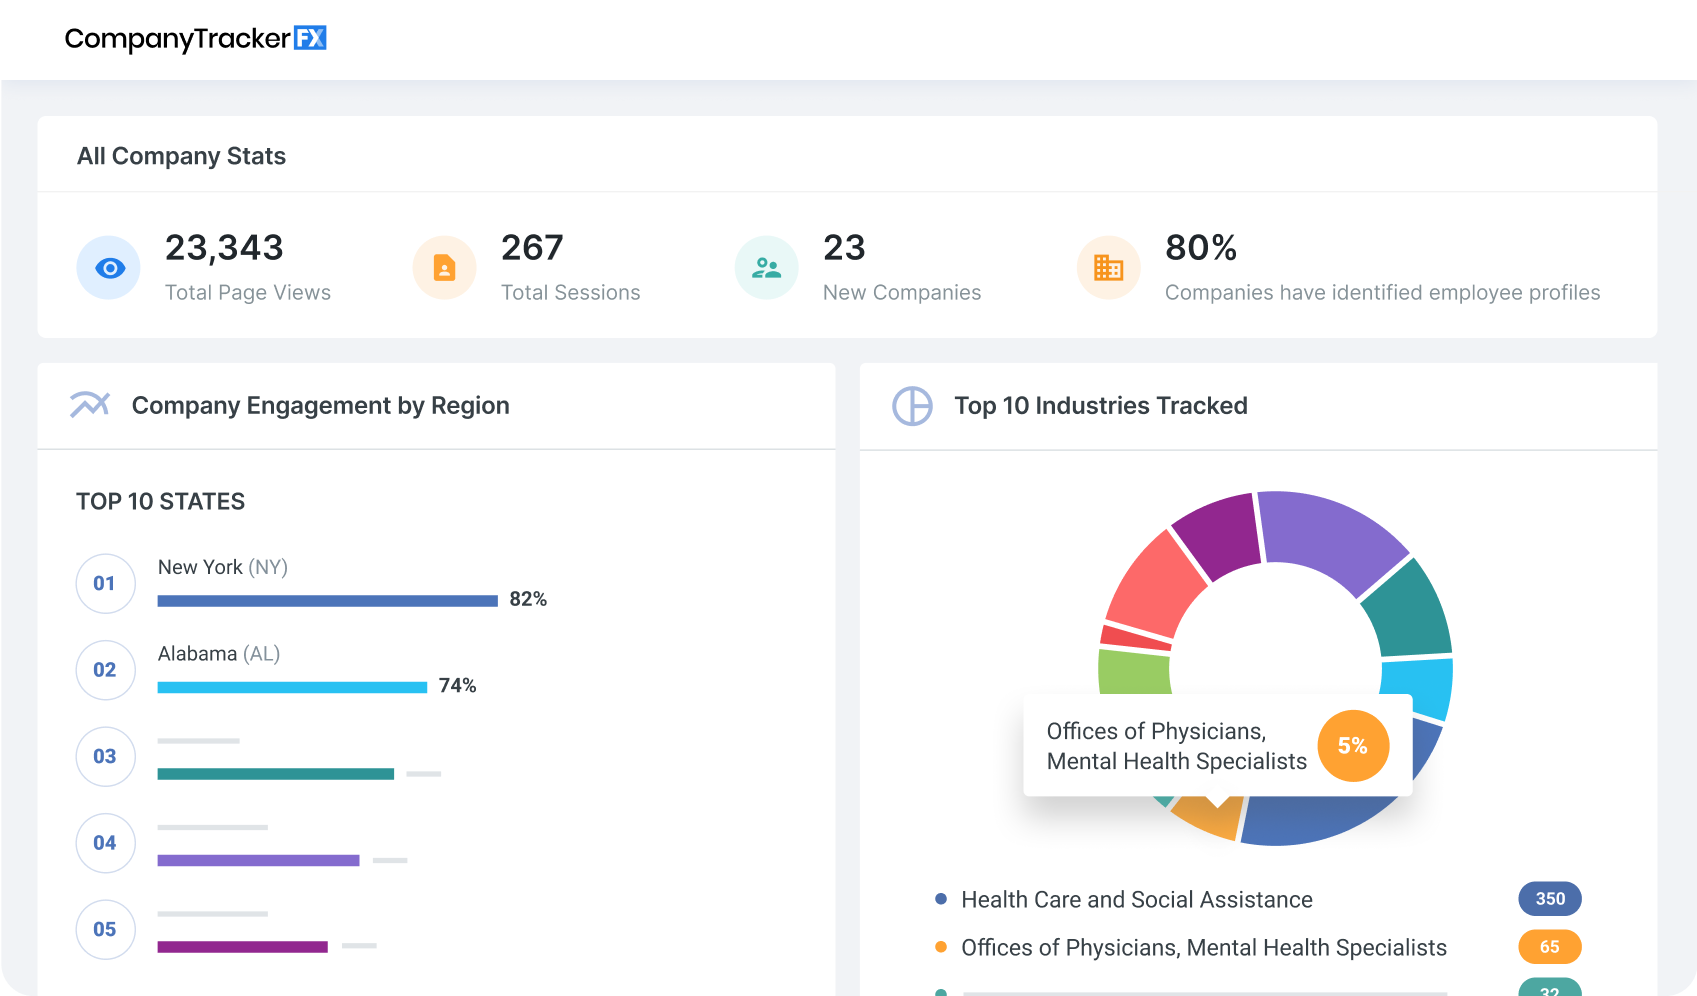Click the eye icon beside Total Page Views
This screenshot has width=1697, height=996.
108,267
